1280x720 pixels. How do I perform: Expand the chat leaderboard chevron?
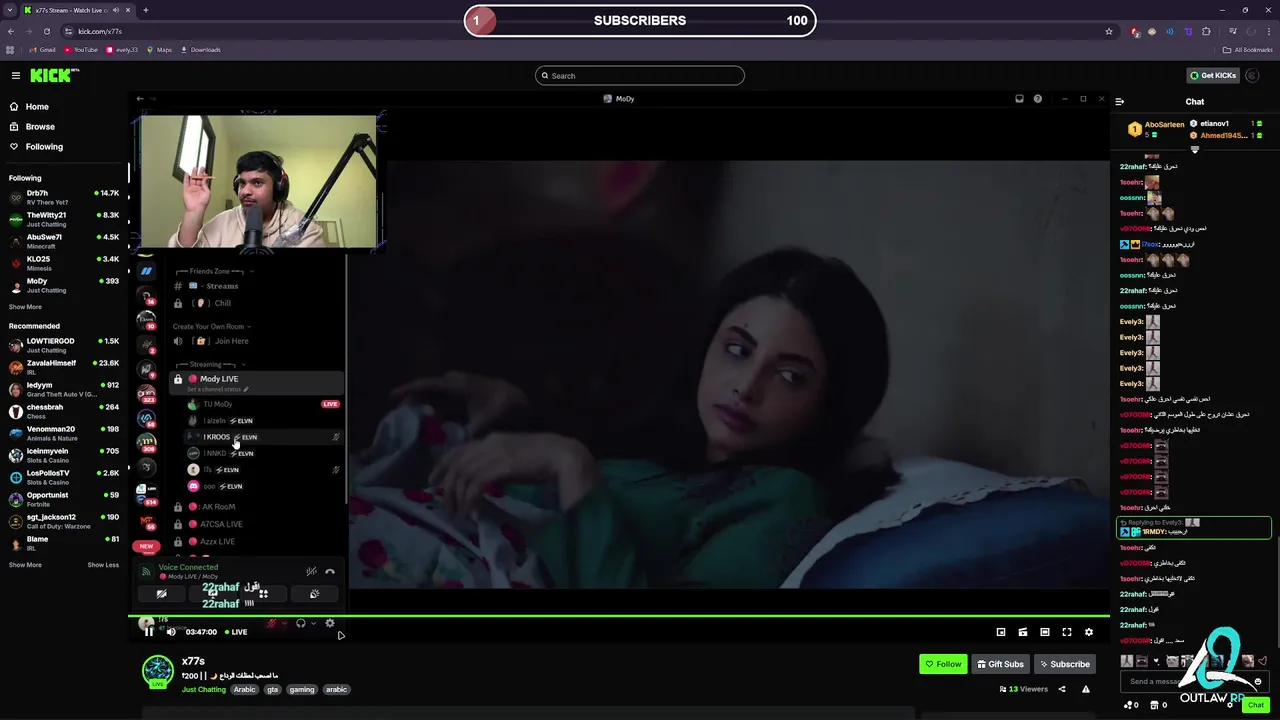1195,150
